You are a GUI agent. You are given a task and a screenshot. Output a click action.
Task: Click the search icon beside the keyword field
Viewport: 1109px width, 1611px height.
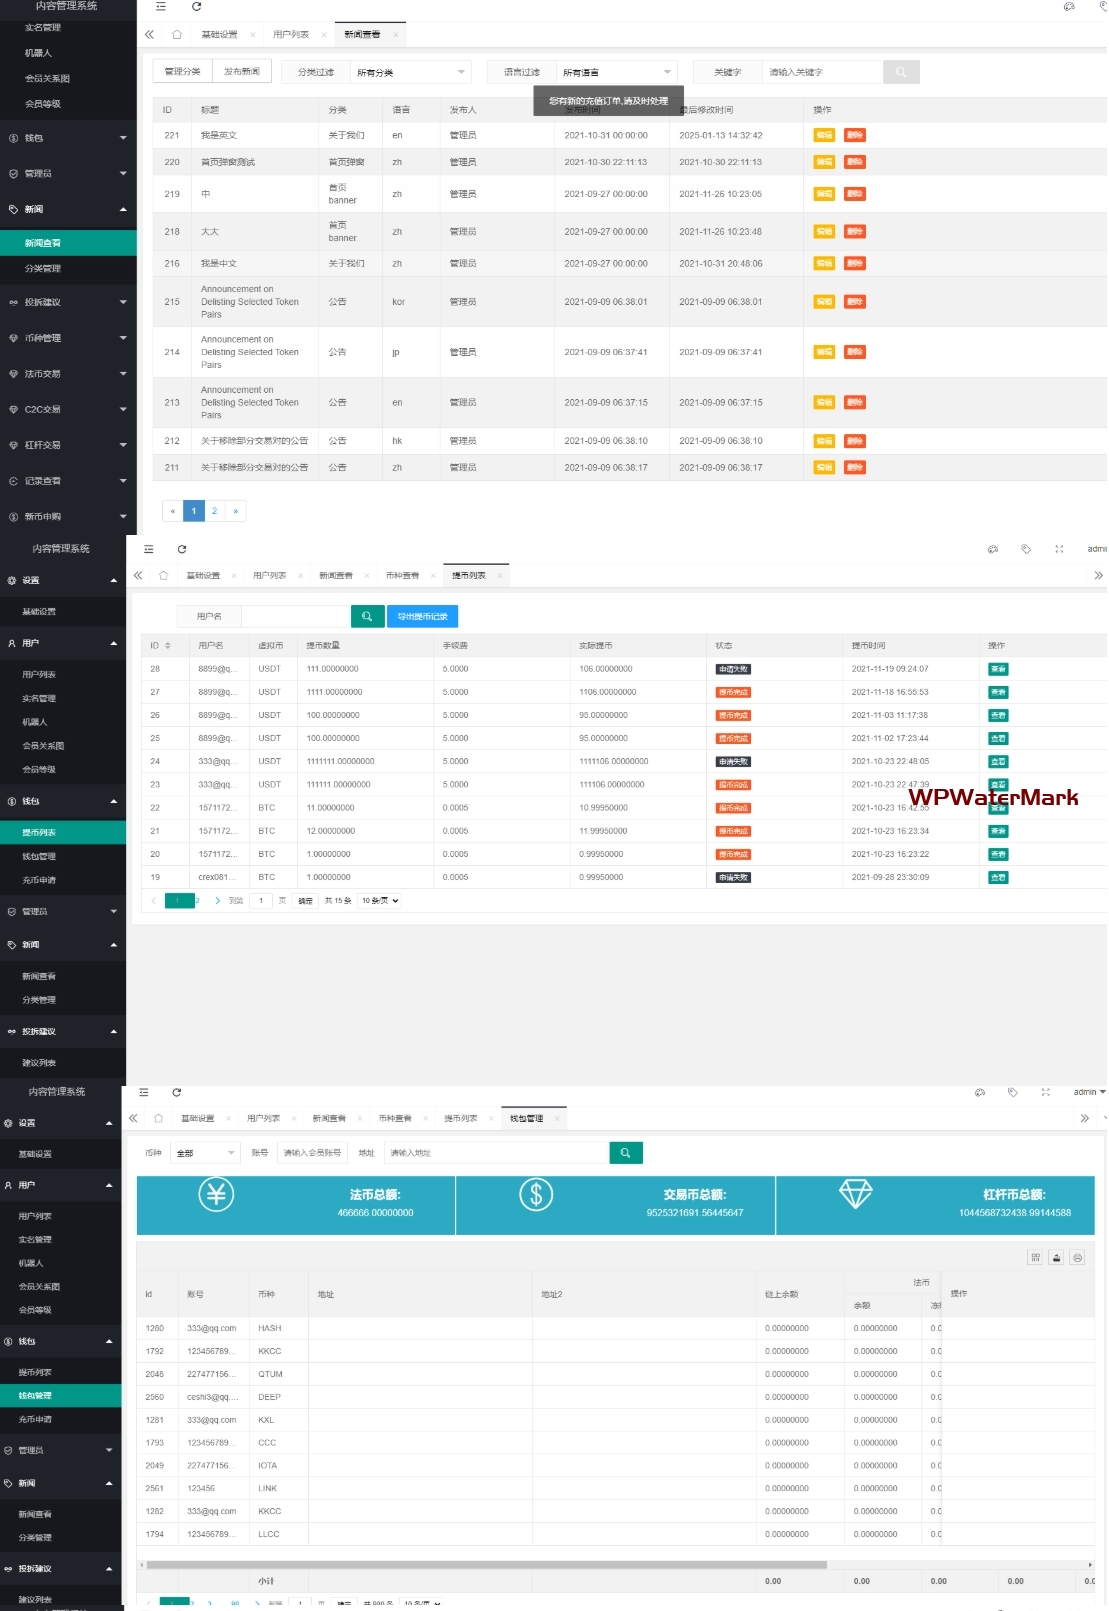(x=900, y=72)
